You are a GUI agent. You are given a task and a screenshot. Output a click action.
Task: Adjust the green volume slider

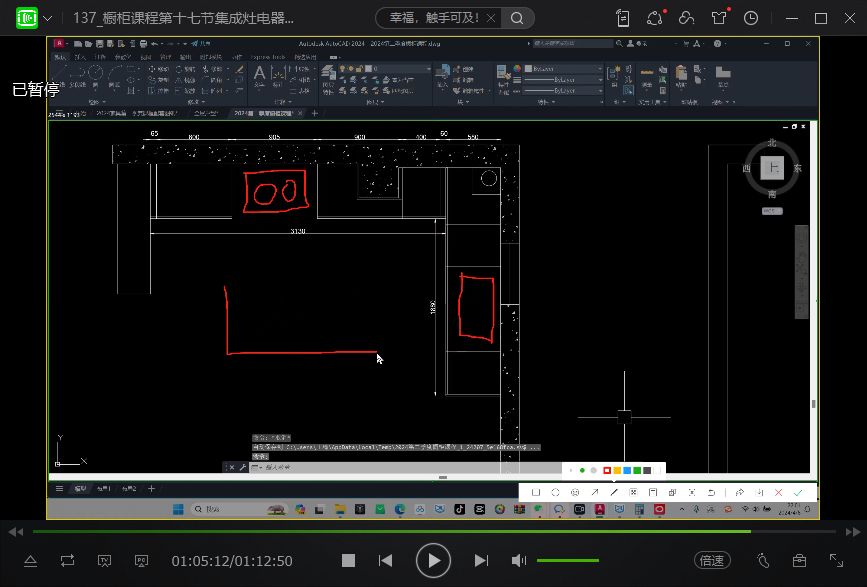(x=568, y=561)
